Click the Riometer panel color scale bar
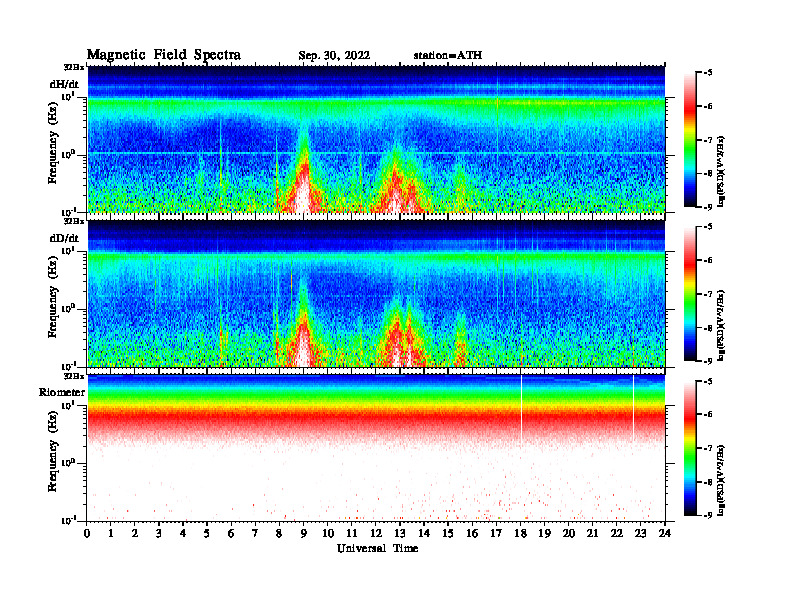 tap(690, 448)
